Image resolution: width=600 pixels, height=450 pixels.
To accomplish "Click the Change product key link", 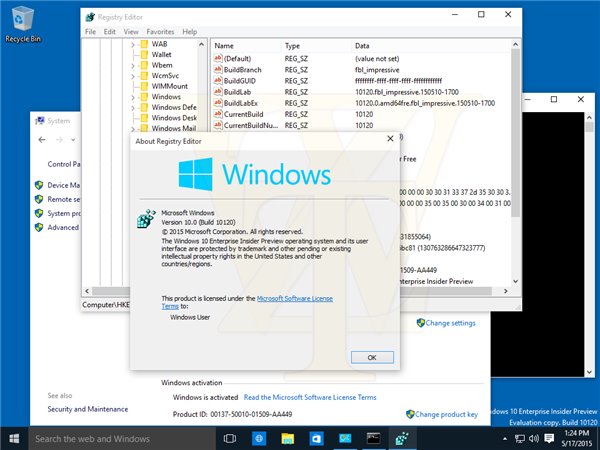I will pyautogui.click(x=447, y=413).
